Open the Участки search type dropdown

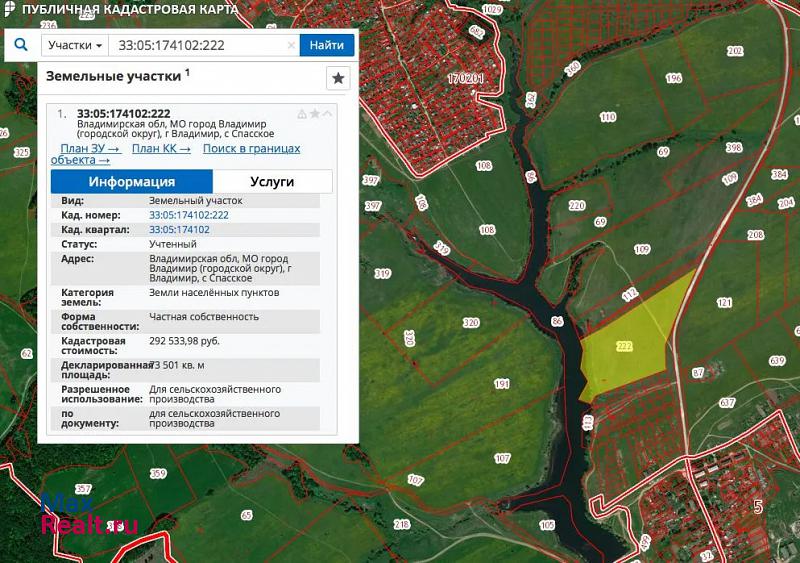(x=75, y=45)
